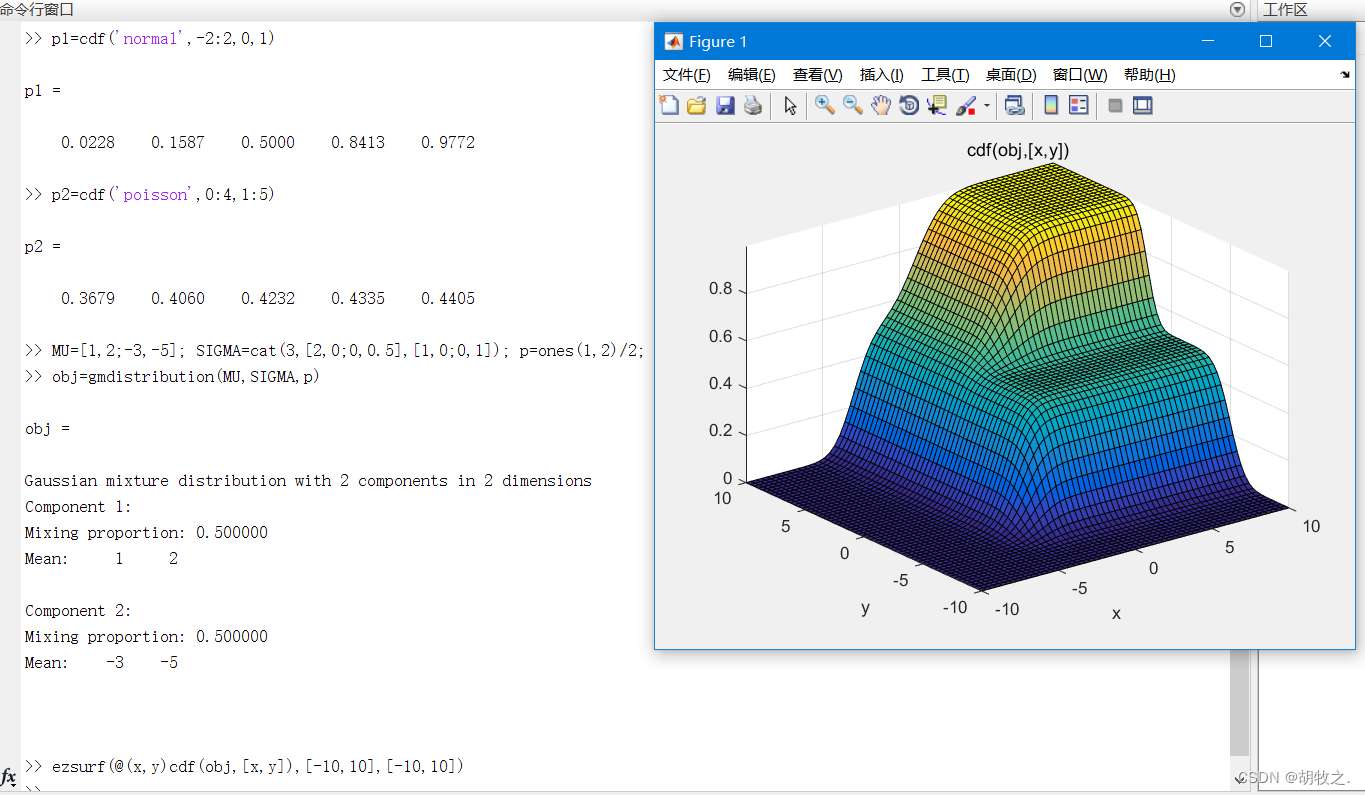This screenshot has height=795, width=1365.
Task: Open the brush color dropdown arrow
Action: pyautogui.click(x=987, y=105)
